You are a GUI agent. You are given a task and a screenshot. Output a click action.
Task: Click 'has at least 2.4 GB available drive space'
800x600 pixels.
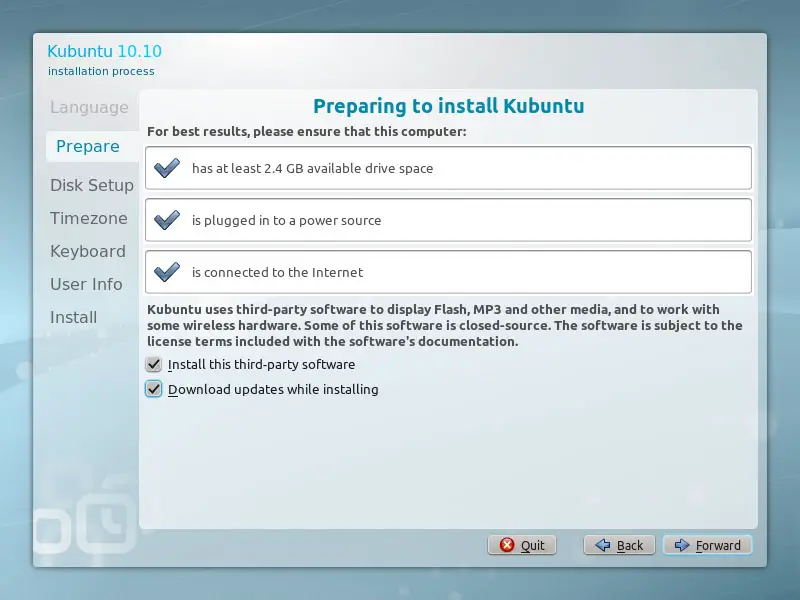coord(312,168)
